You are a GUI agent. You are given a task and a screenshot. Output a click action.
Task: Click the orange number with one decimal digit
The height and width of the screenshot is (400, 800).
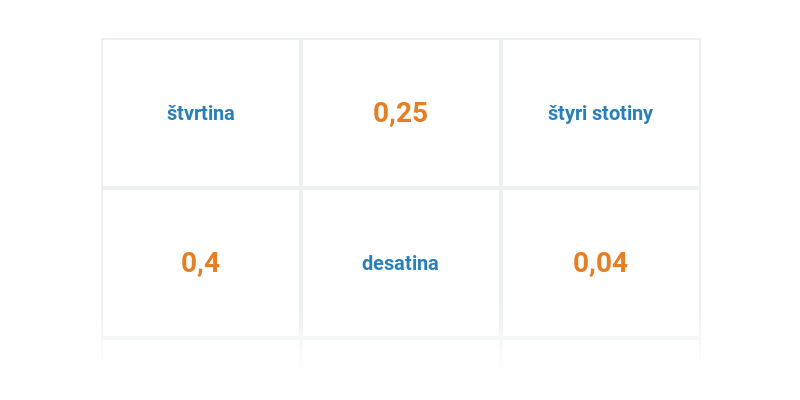[x=201, y=263]
